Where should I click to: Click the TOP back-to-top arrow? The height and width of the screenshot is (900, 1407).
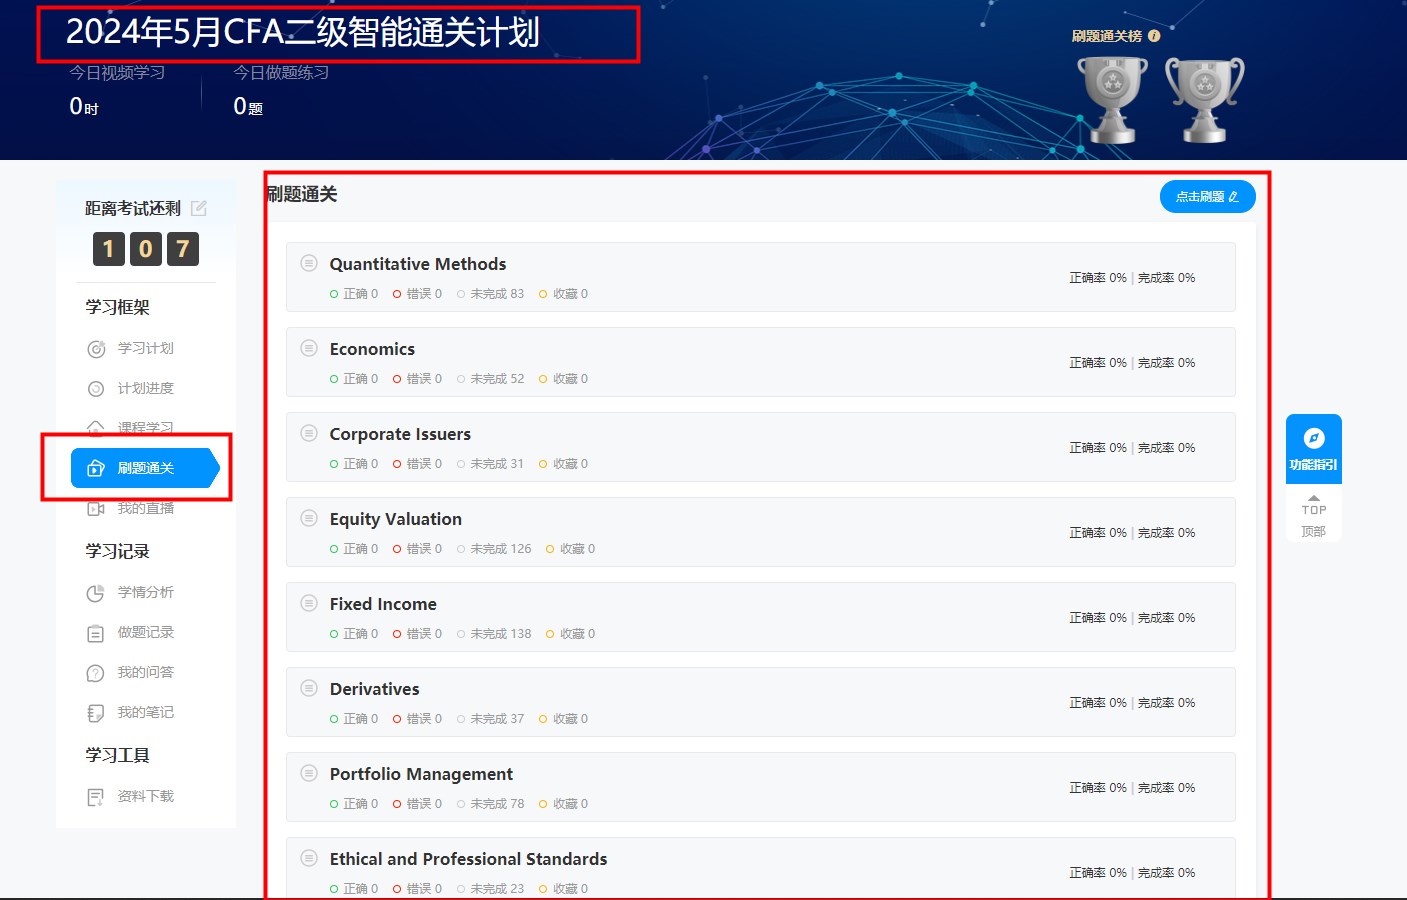pyautogui.click(x=1314, y=497)
